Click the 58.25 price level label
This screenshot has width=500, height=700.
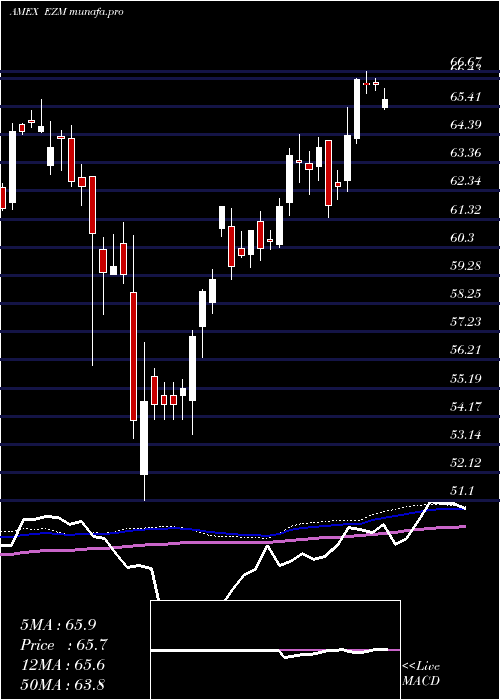(x=466, y=293)
